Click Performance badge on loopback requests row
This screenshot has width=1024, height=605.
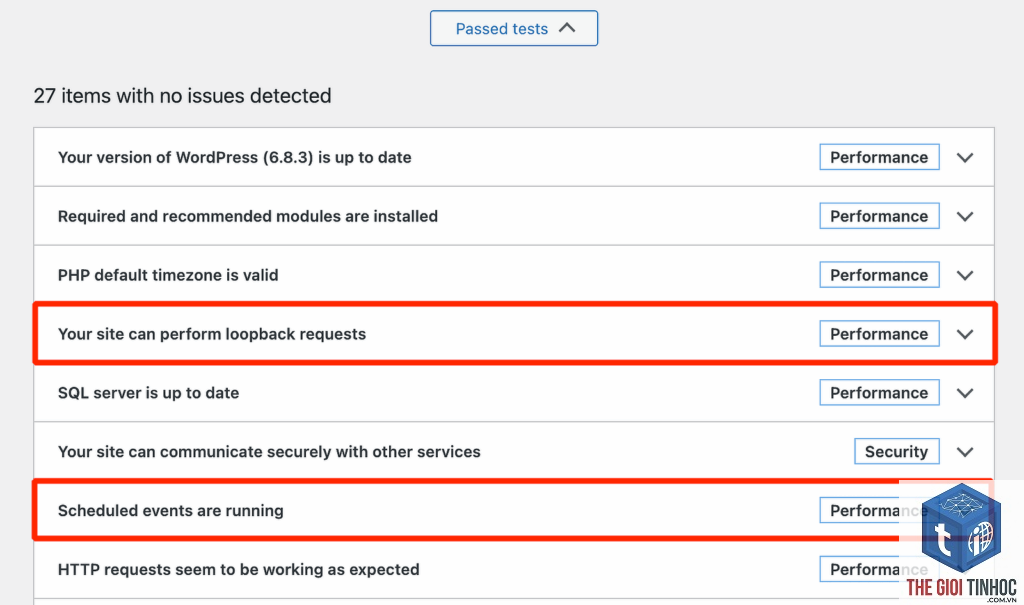tap(879, 333)
